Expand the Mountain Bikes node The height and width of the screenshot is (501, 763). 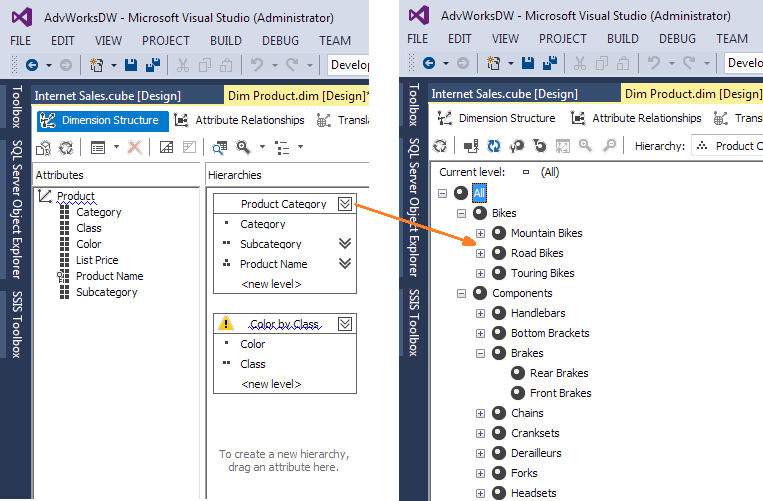point(480,233)
